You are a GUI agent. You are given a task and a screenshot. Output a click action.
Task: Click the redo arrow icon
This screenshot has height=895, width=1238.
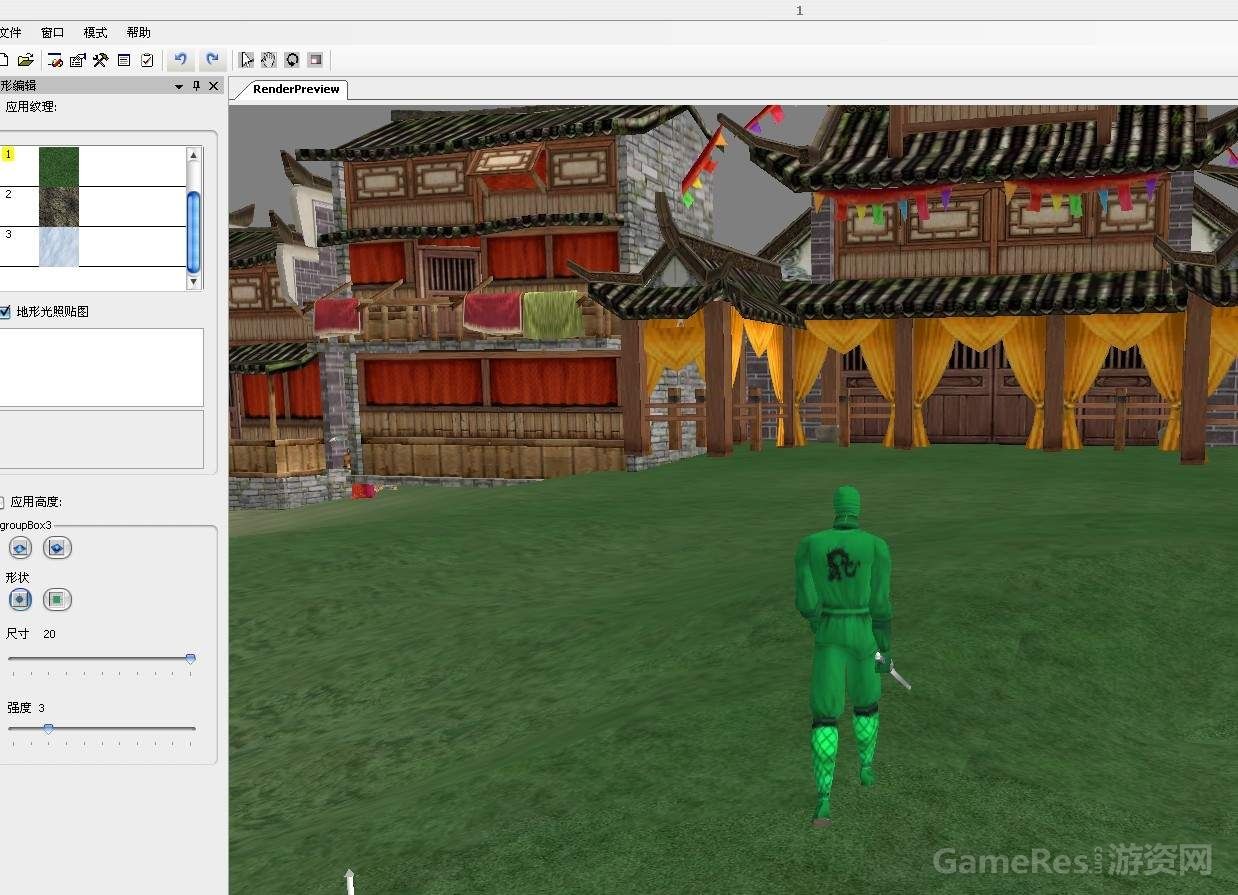point(212,60)
